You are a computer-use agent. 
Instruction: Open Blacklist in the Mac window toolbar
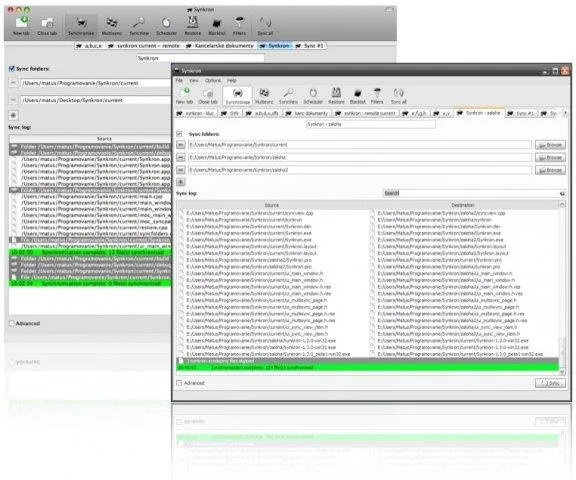pyautogui.click(x=217, y=26)
